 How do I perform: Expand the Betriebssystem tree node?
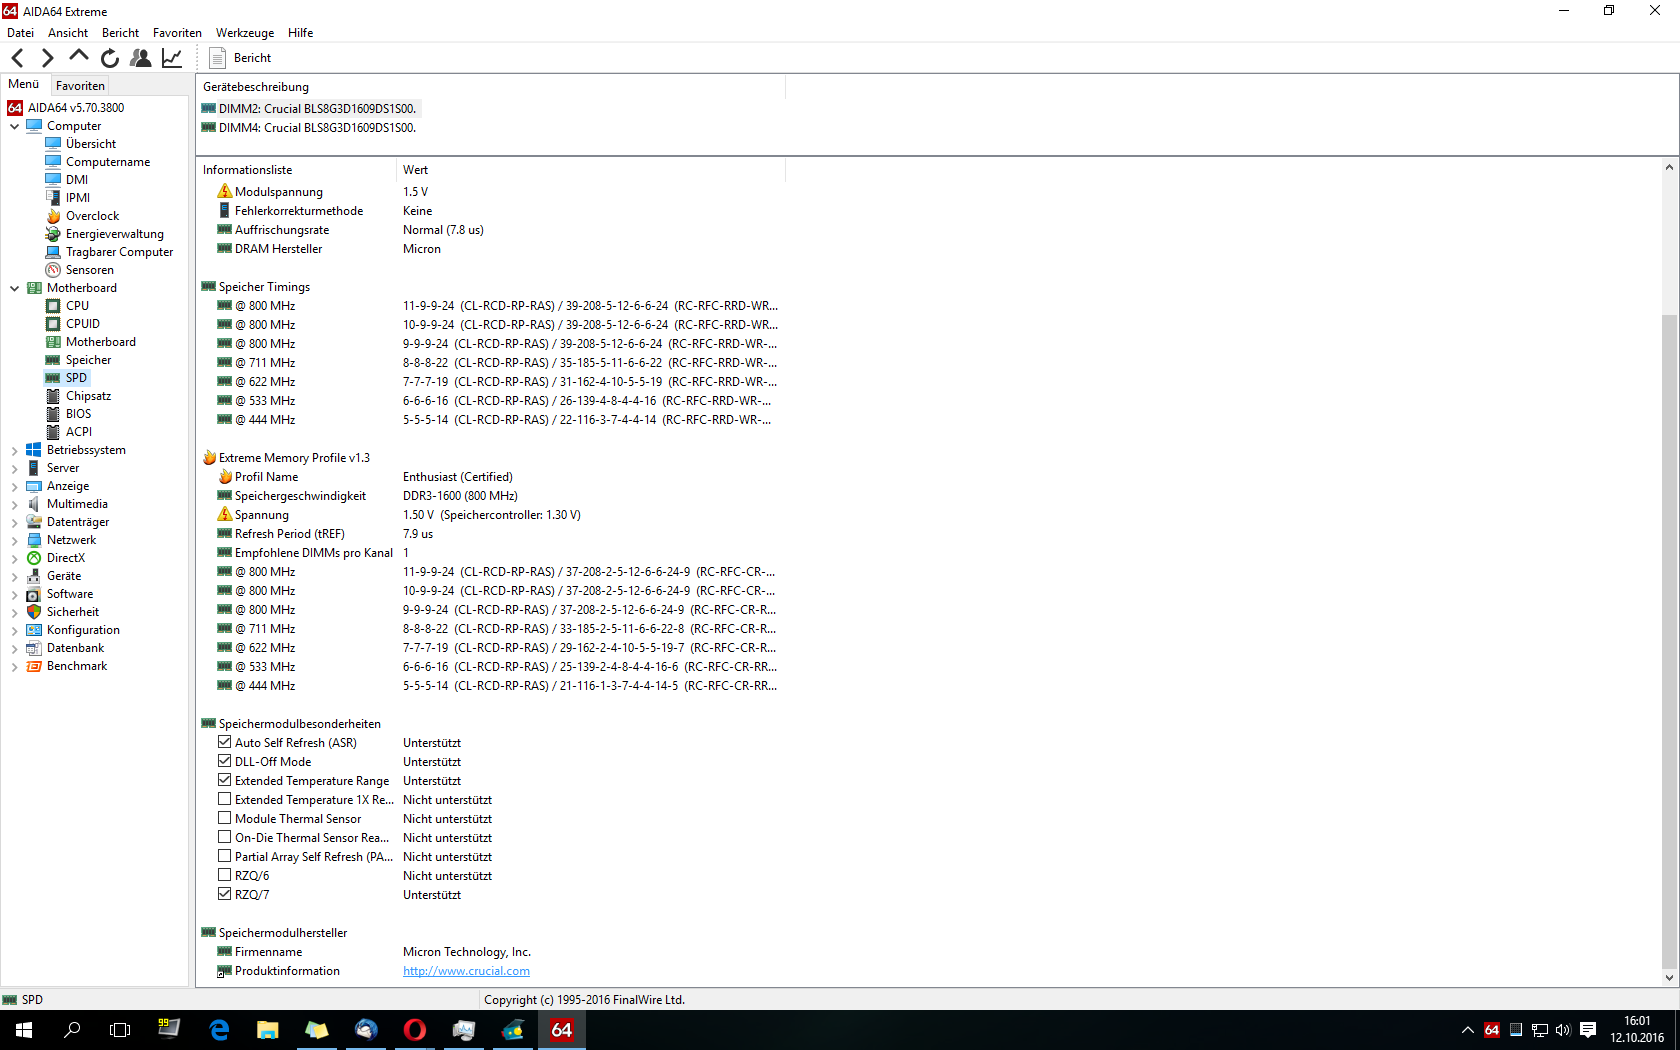coord(14,450)
